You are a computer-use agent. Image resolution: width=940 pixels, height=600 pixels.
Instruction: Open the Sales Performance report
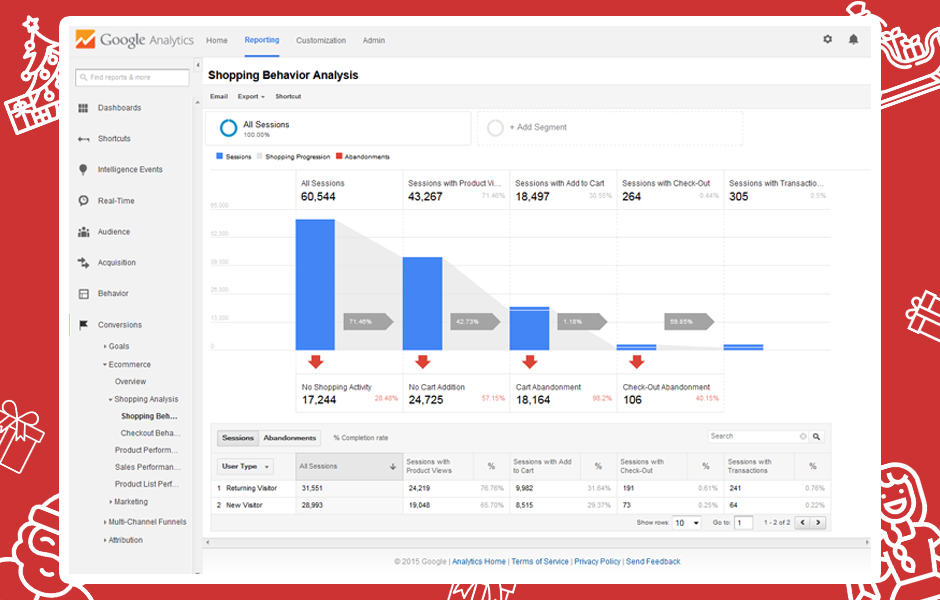coord(147,468)
